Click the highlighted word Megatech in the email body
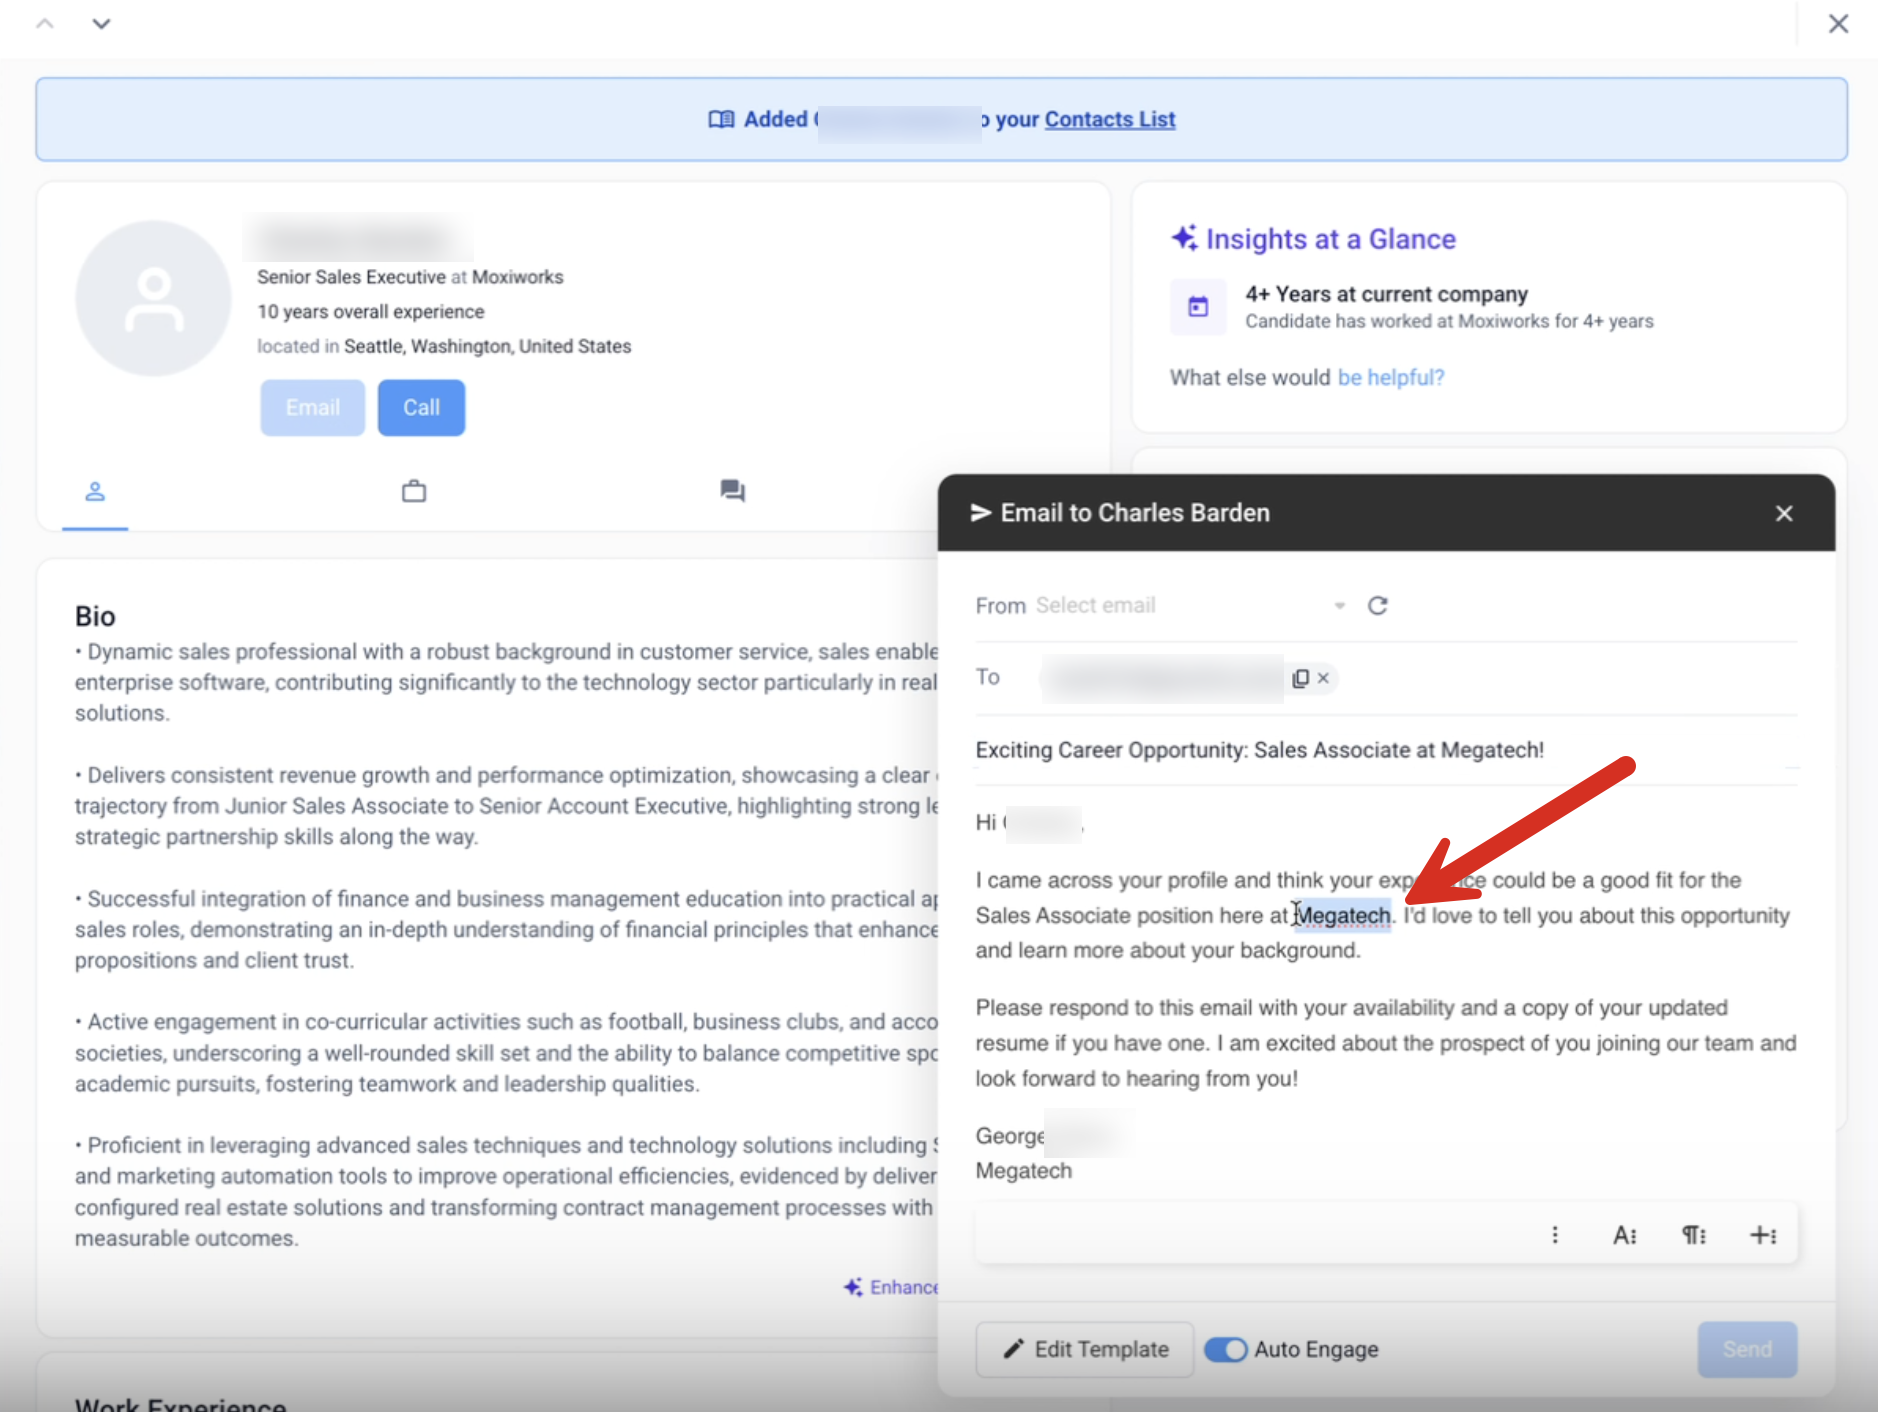 1343,915
